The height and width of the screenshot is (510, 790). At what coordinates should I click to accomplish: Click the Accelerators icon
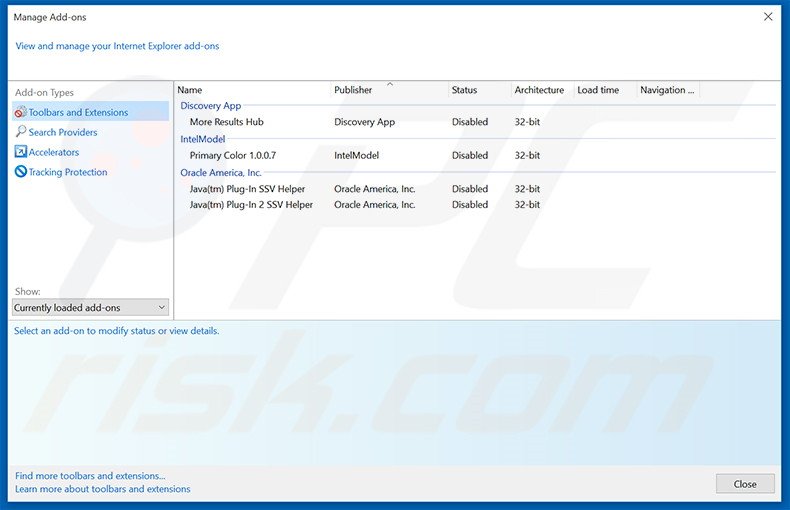pos(20,152)
